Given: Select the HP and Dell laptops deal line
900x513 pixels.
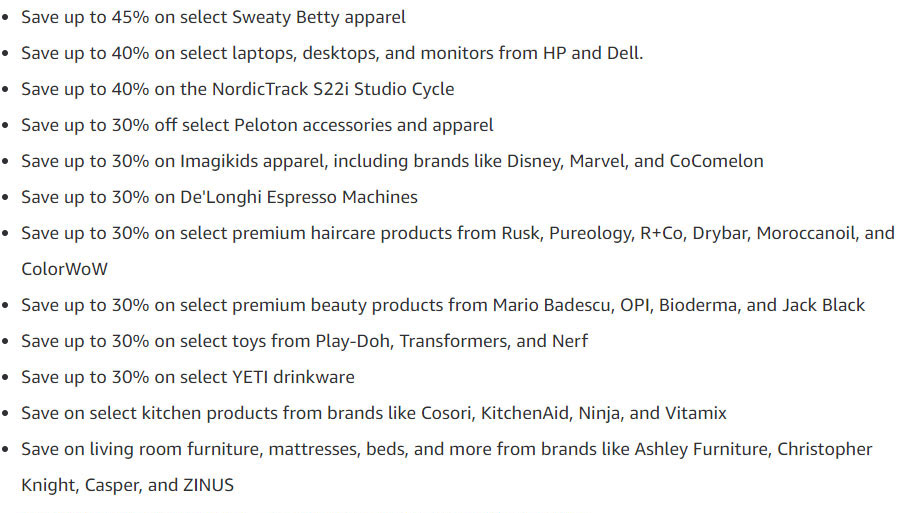Looking at the screenshot, I should coord(332,53).
